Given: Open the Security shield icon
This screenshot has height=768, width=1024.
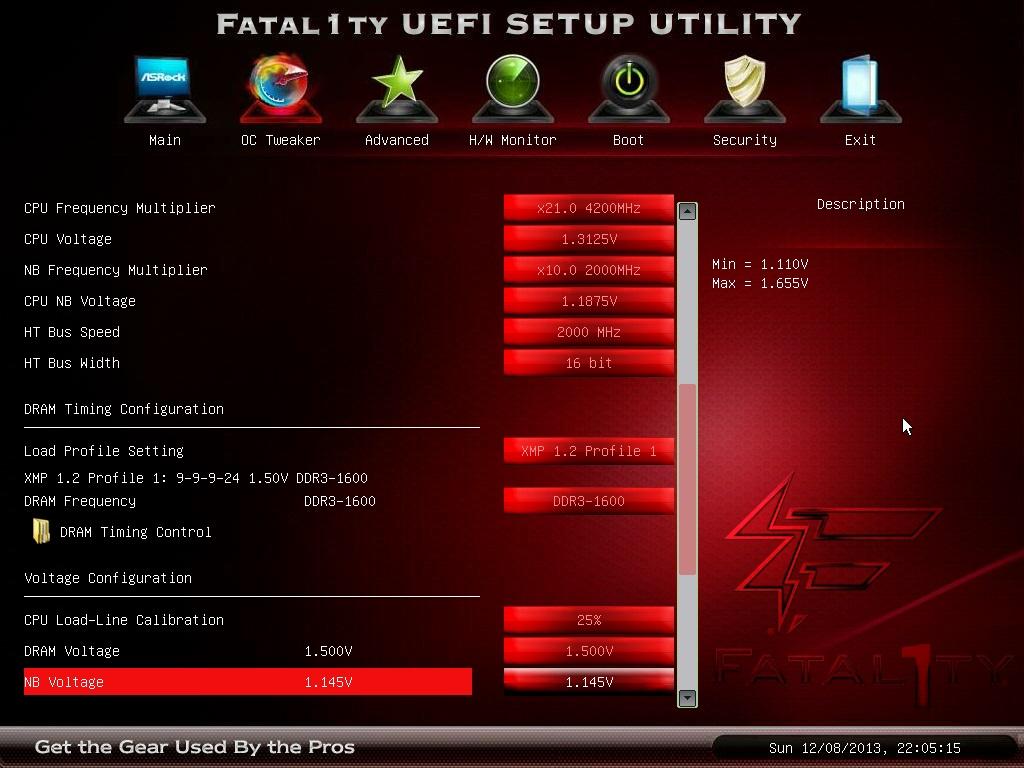Looking at the screenshot, I should [744, 88].
